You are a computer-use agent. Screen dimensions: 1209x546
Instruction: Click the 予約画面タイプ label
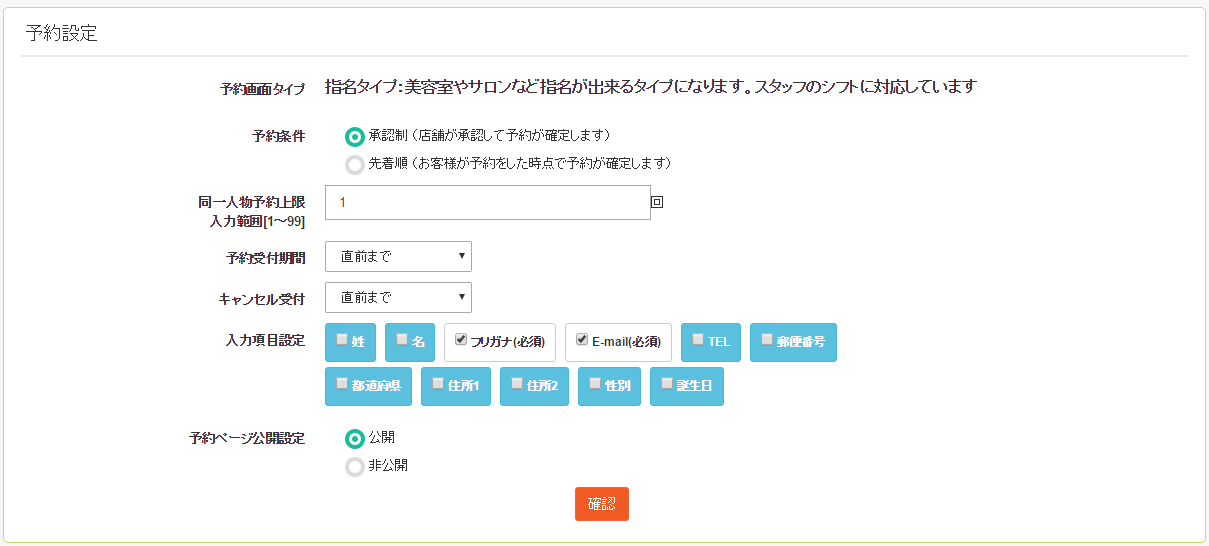[262, 89]
